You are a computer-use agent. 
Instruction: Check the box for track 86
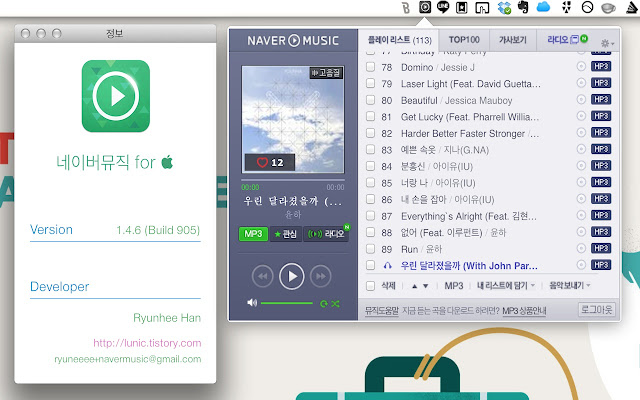tap(370, 199)
